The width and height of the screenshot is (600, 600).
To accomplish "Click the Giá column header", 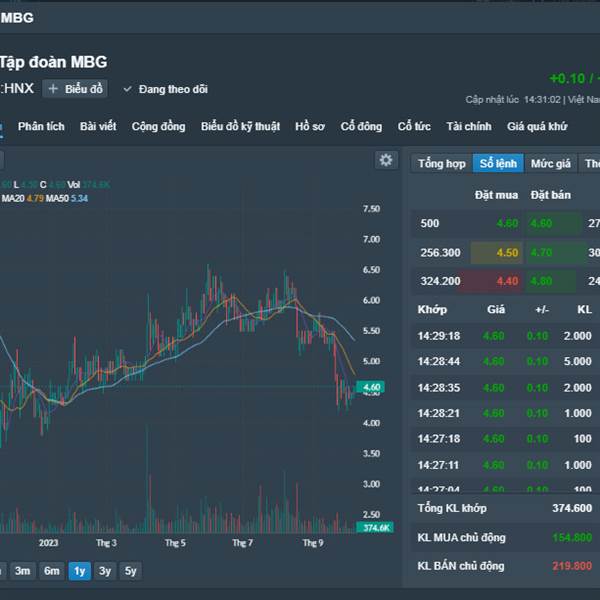I will pos(496,309).
